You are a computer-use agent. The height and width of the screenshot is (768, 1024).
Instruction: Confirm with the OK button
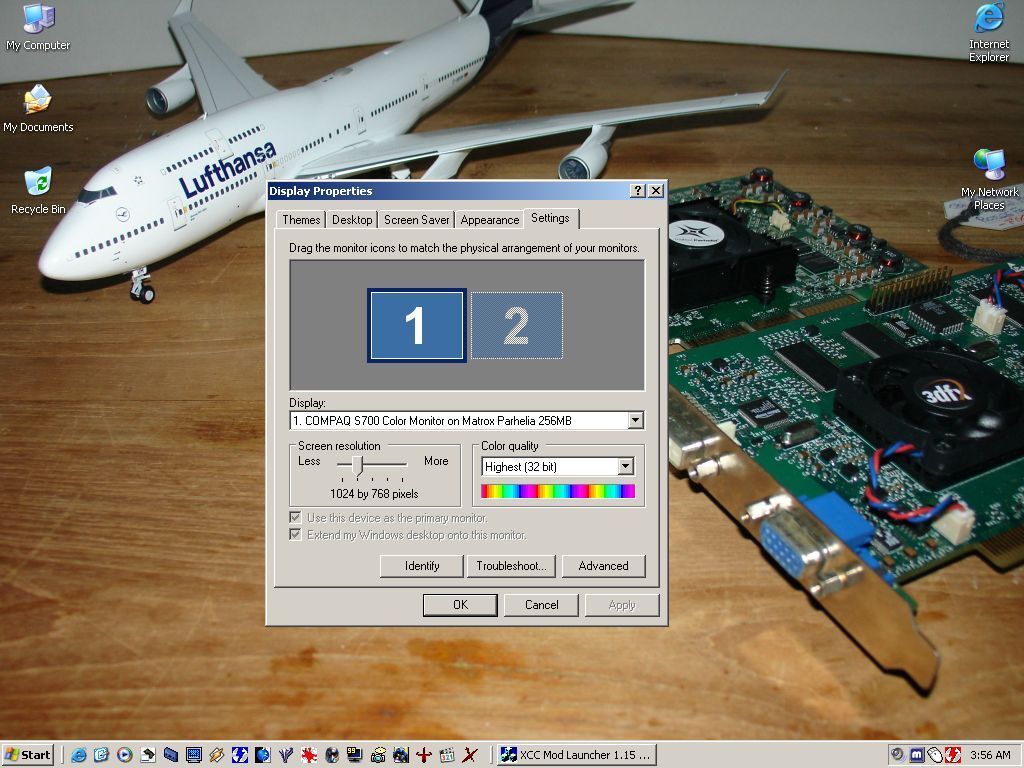(460, 605)
